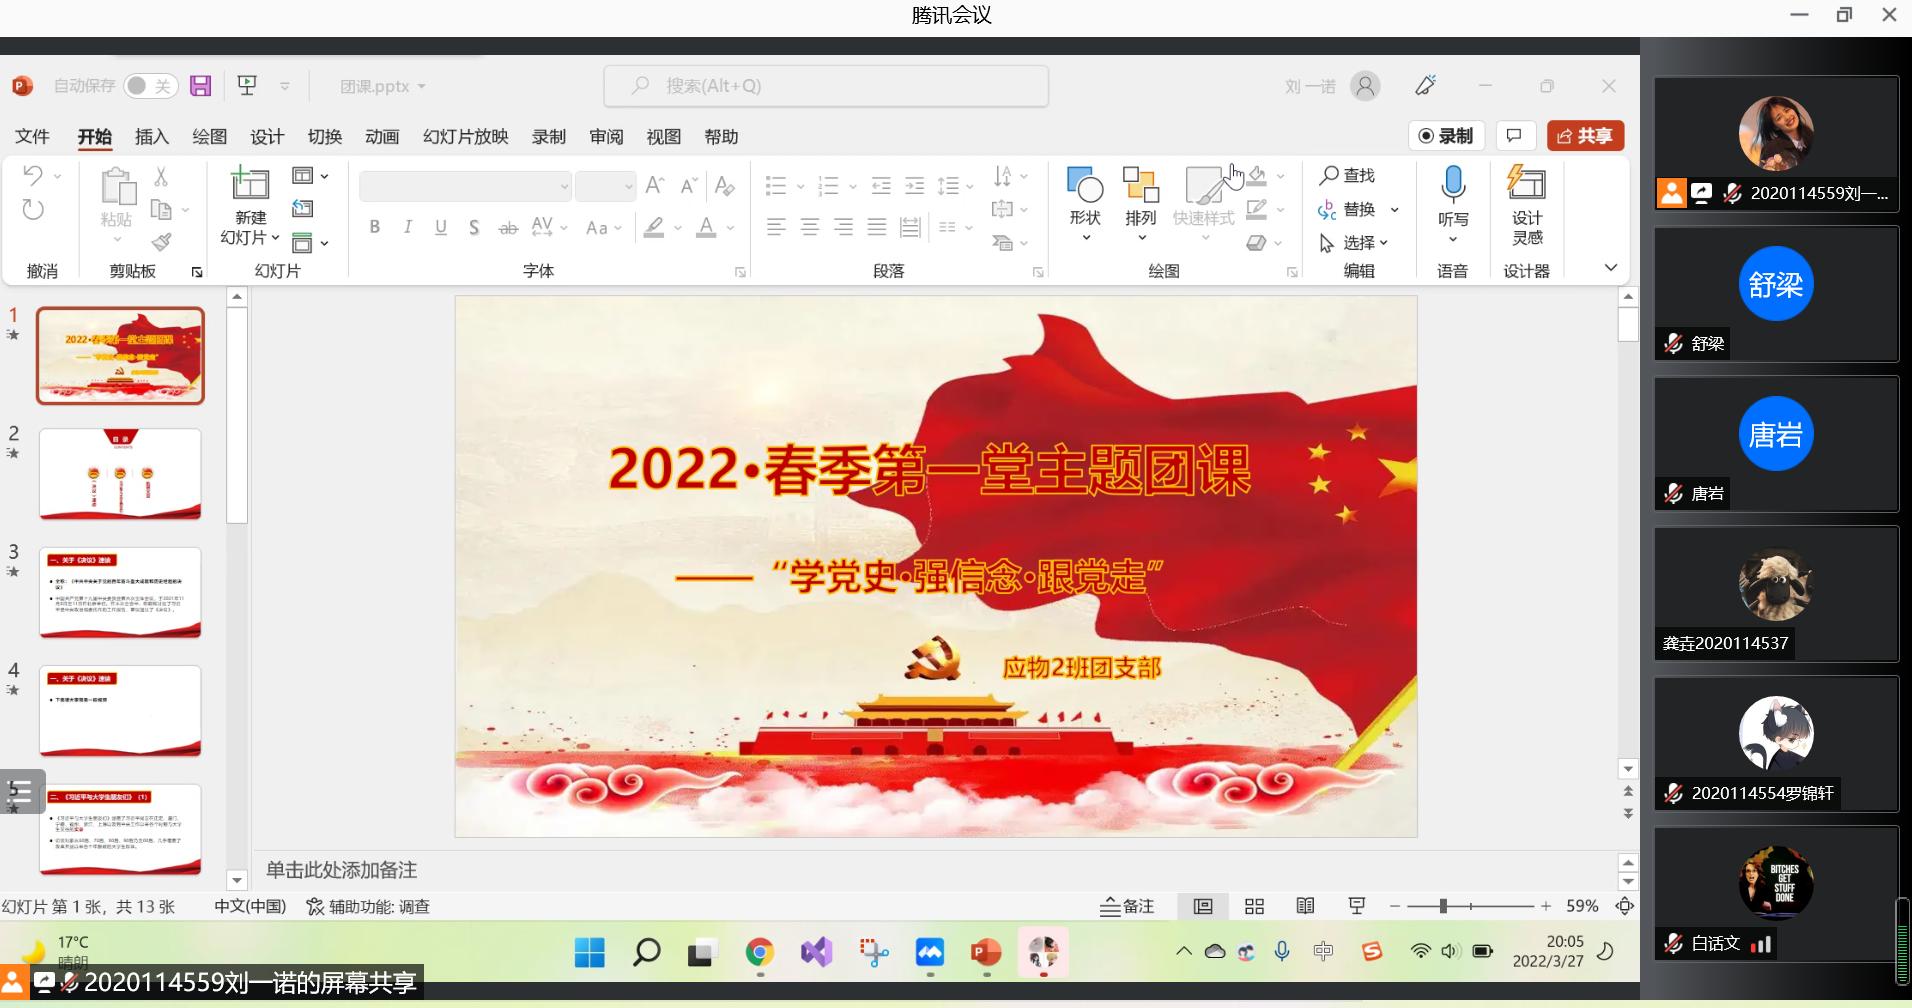The width and height of the screenshot is (1912, 1008).
Task: Open font color swatch
Action: click(x=706, y=228)
